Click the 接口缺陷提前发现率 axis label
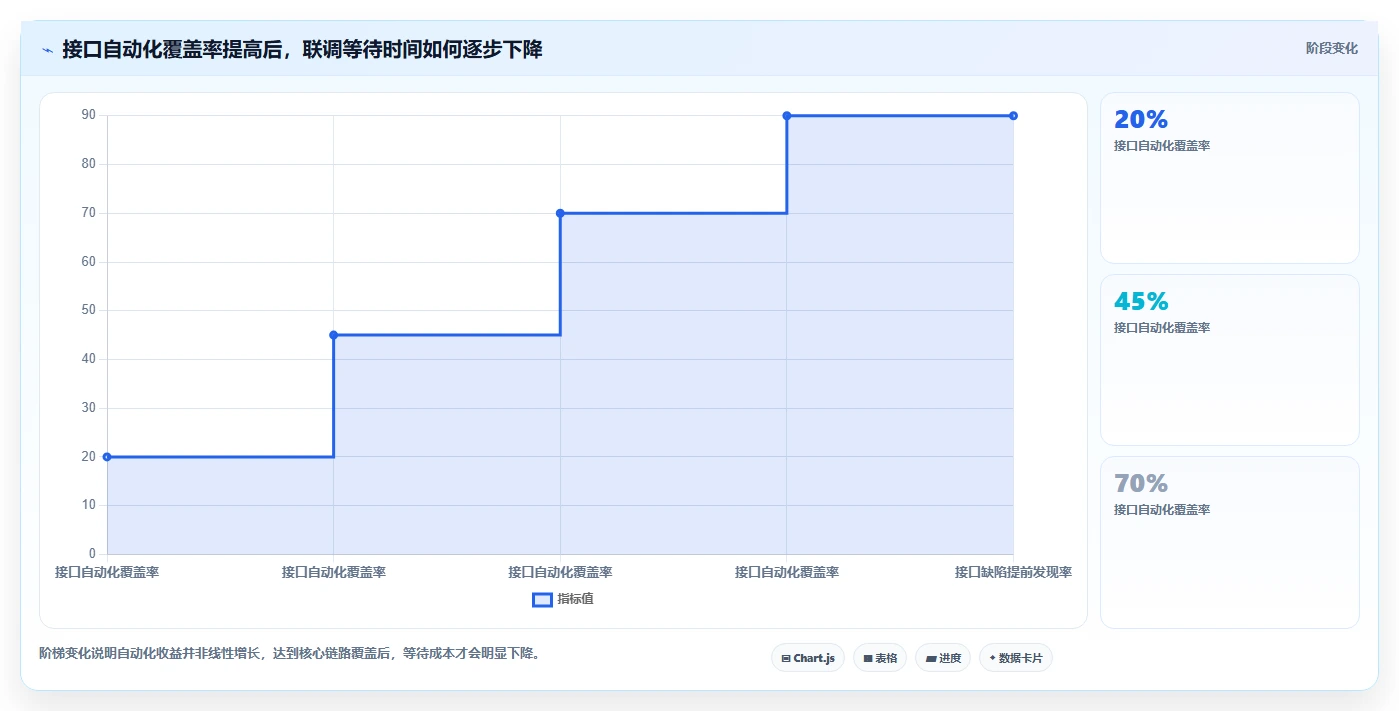This screenshot has width=1399, height=711. click(x=1013, y=573)
